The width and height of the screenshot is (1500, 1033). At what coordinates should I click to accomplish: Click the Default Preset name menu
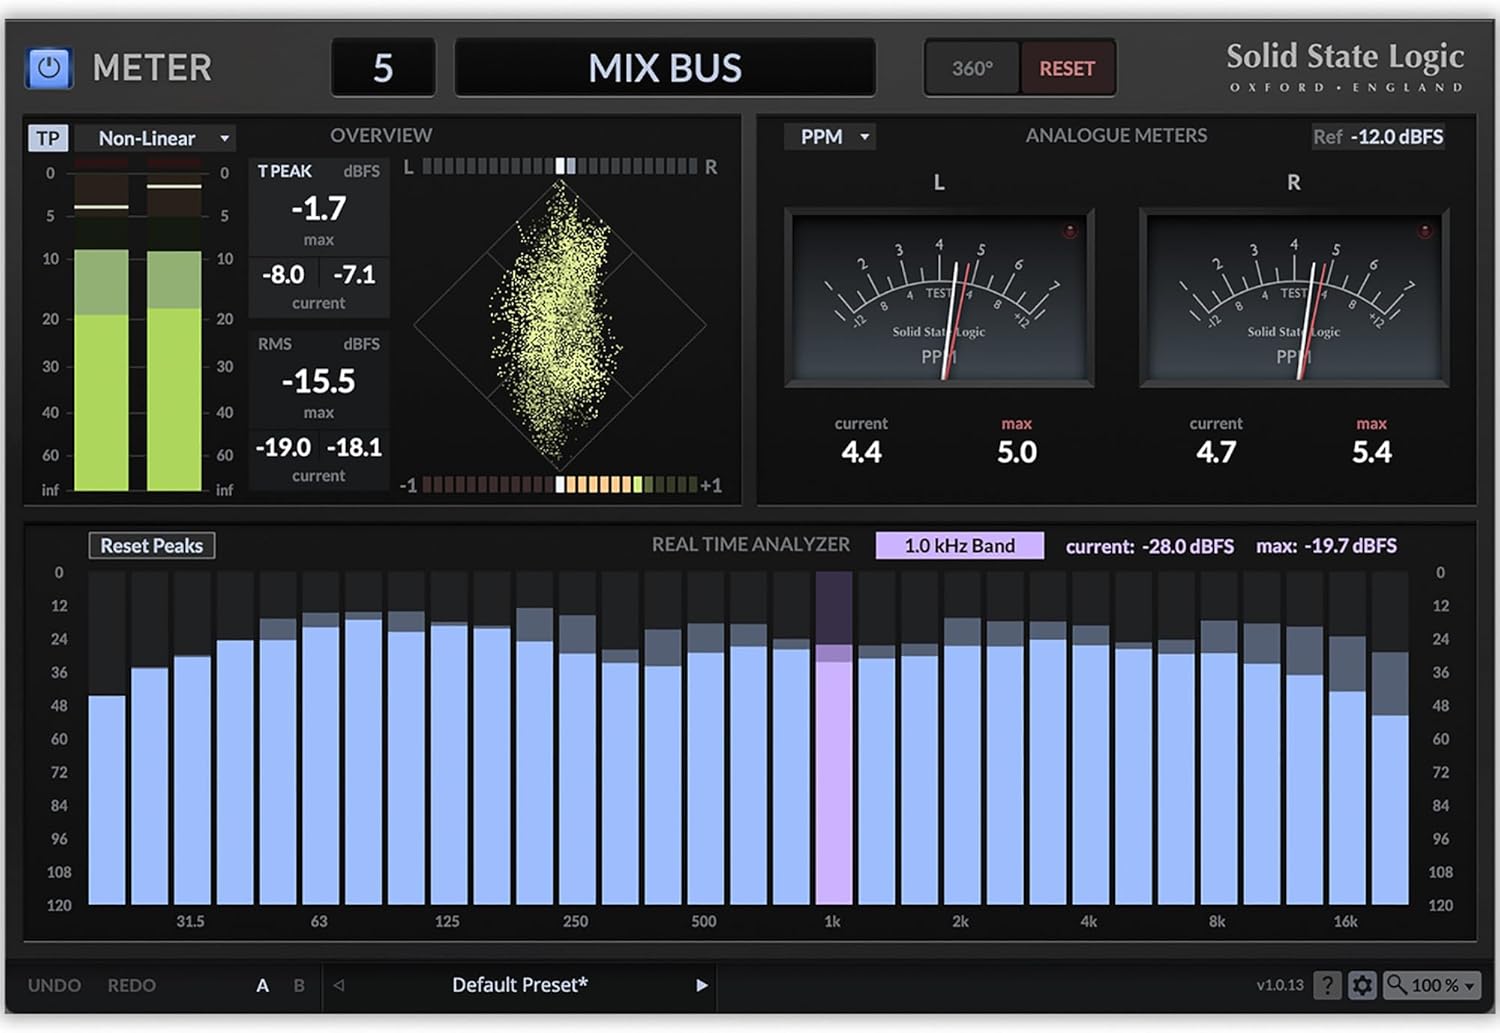[519, 986]
